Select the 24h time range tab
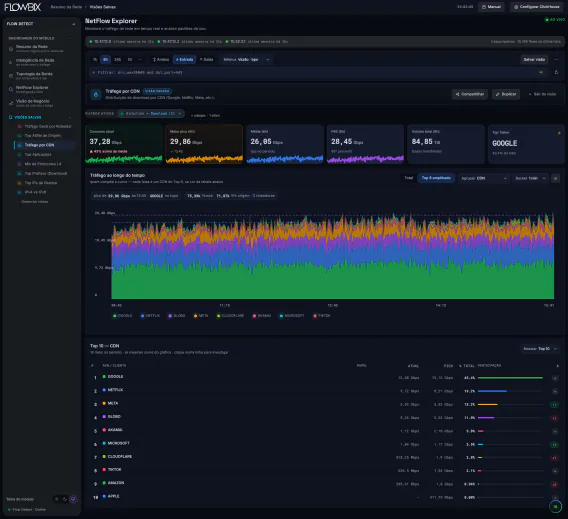Screen dimensions: 568x519 [x=117, y=59]
